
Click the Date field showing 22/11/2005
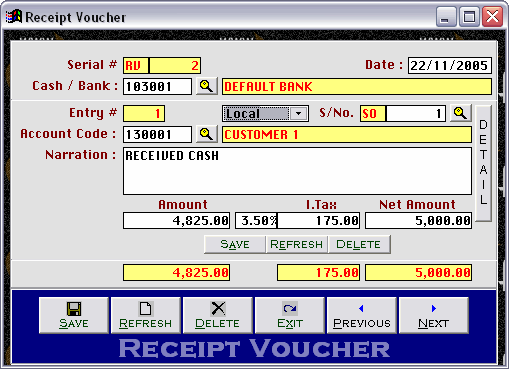[450, 65]
